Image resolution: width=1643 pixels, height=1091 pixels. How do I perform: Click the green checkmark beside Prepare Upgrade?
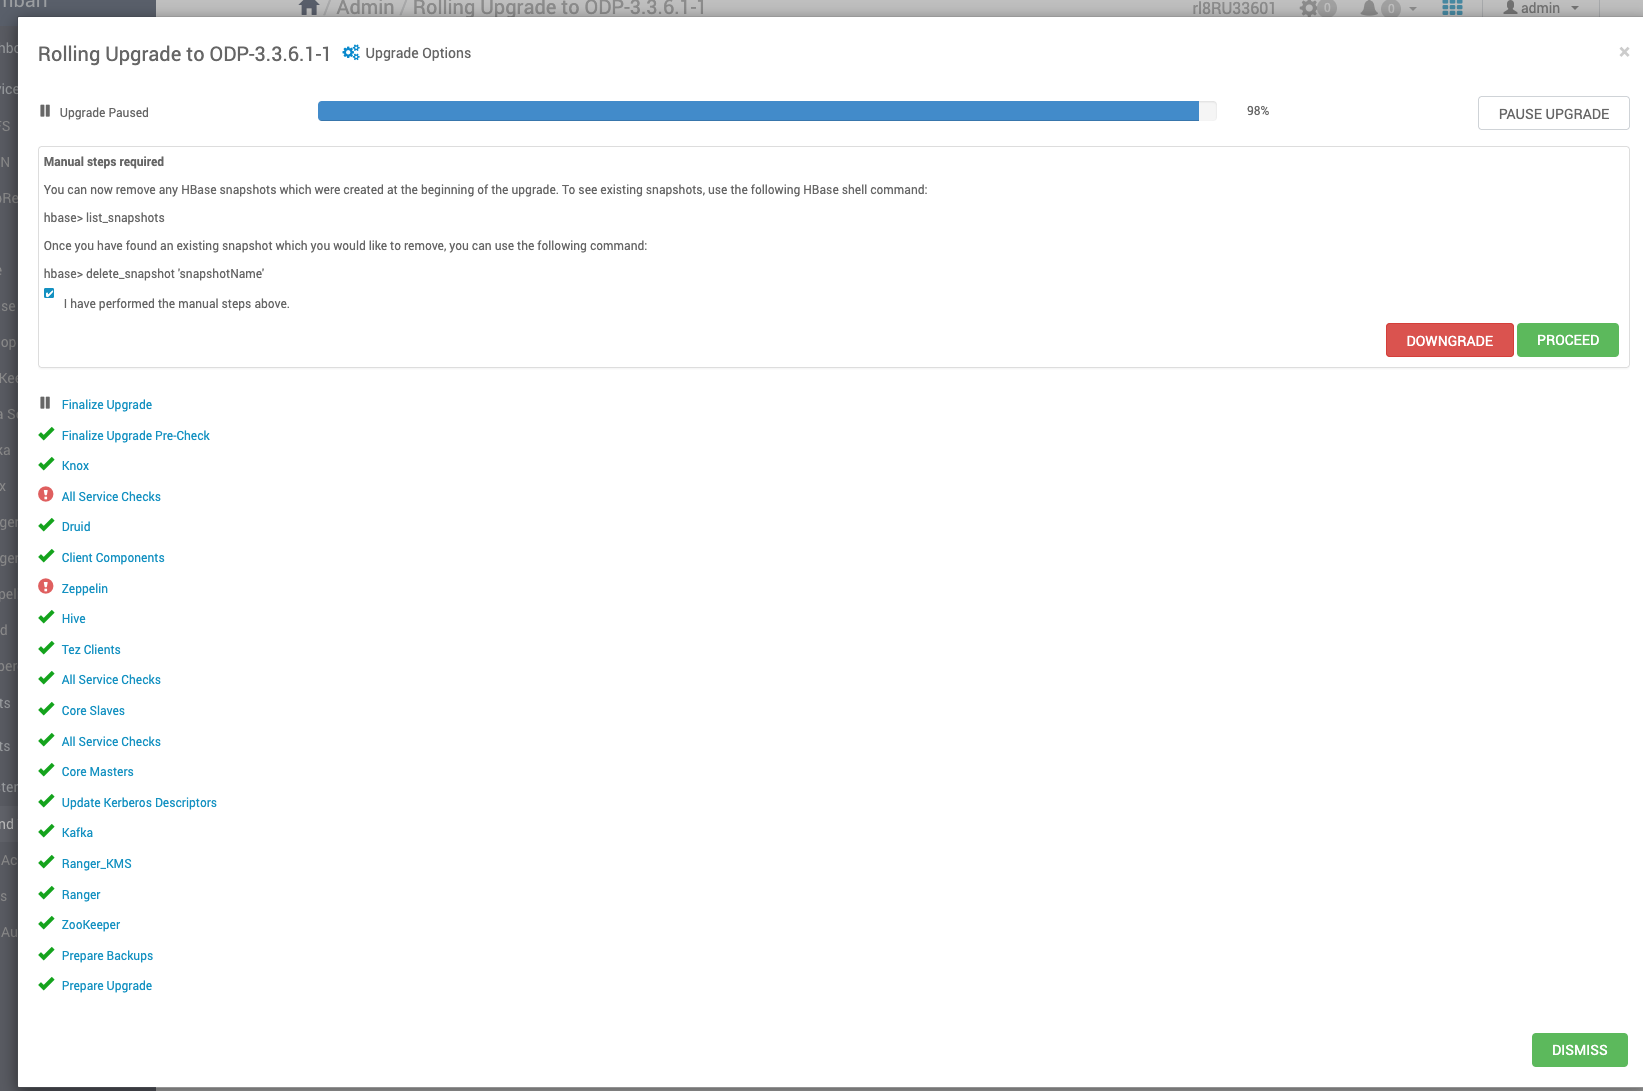46,984
